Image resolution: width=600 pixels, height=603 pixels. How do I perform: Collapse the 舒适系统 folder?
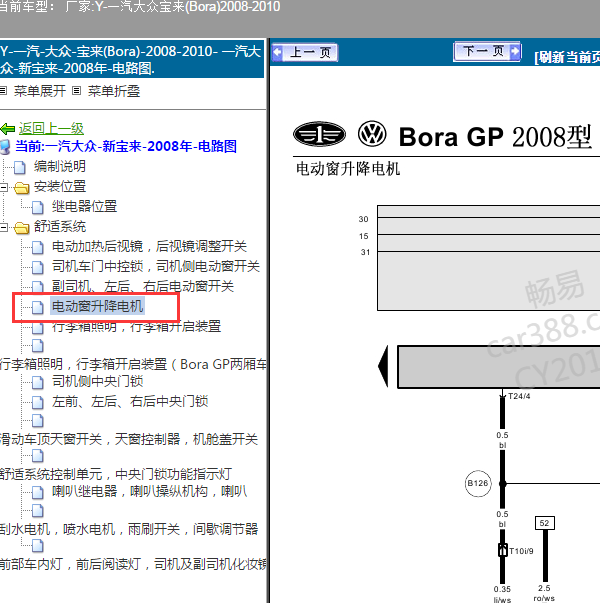point(3,227)
